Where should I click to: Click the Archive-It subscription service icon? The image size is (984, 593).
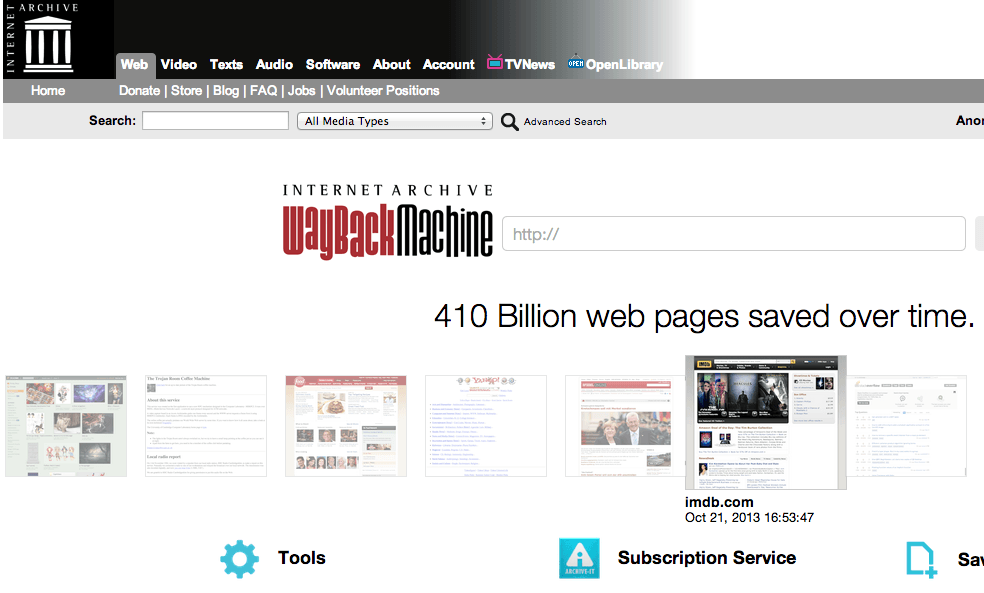pyautogui.click(x=579, y=558)
